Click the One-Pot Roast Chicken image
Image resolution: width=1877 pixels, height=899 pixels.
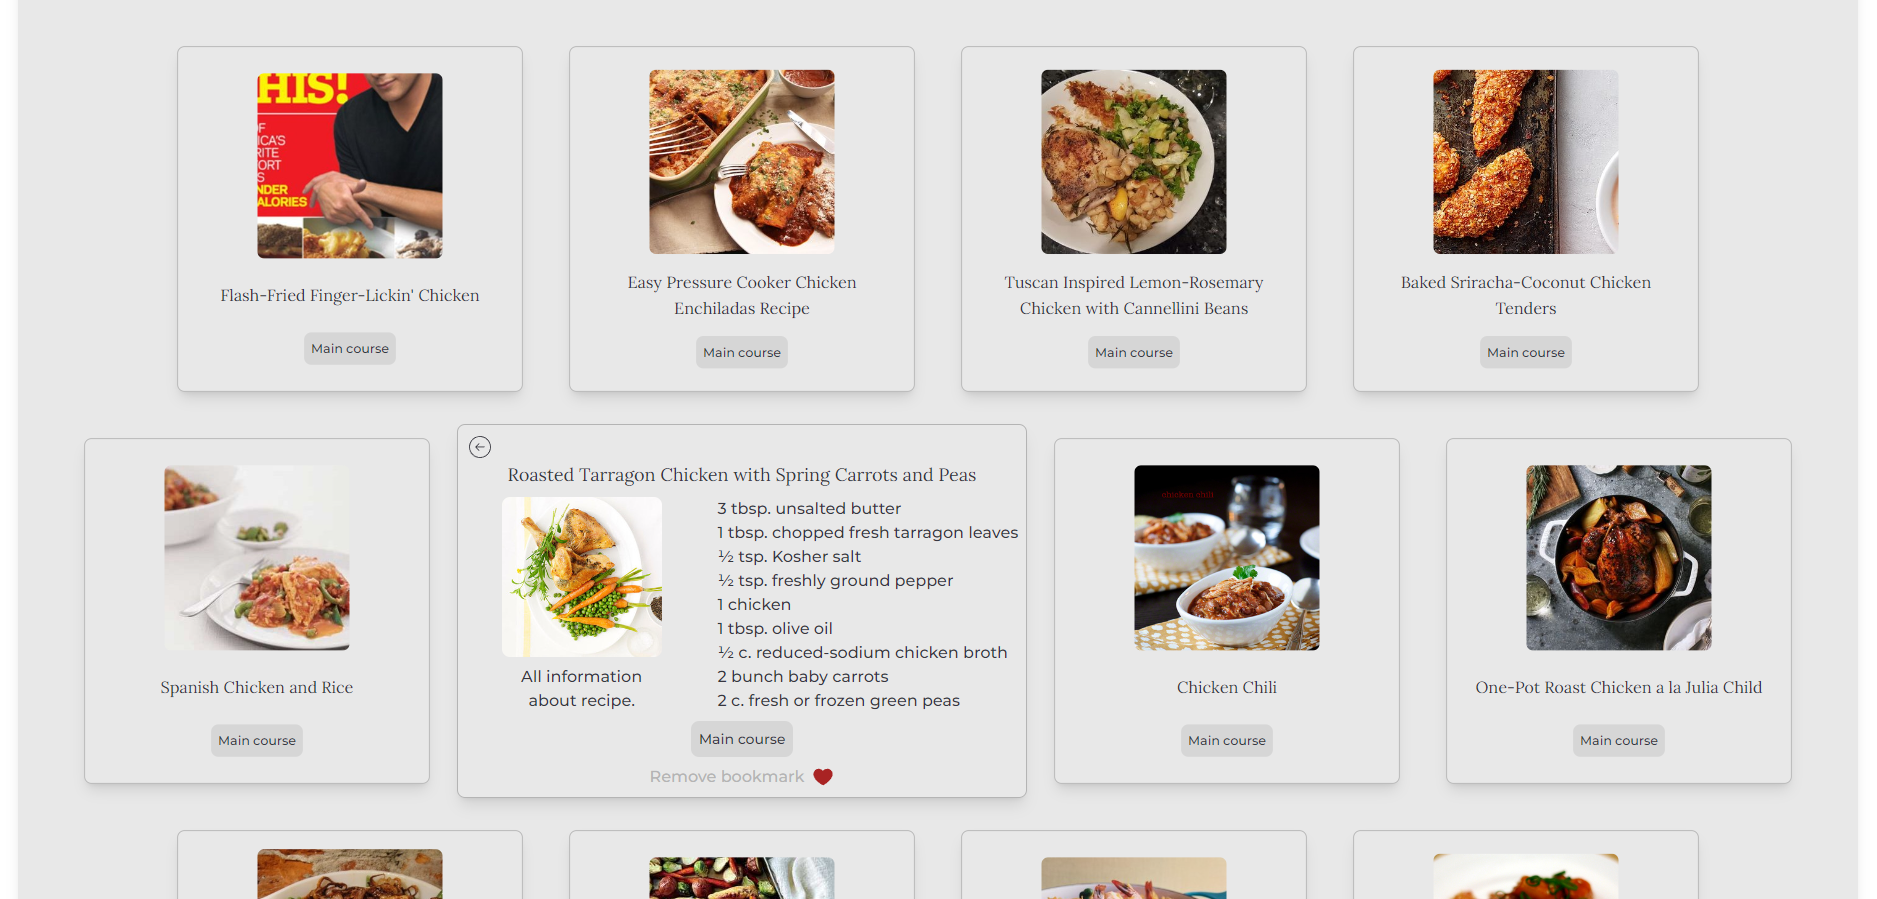coord(1619,558)
